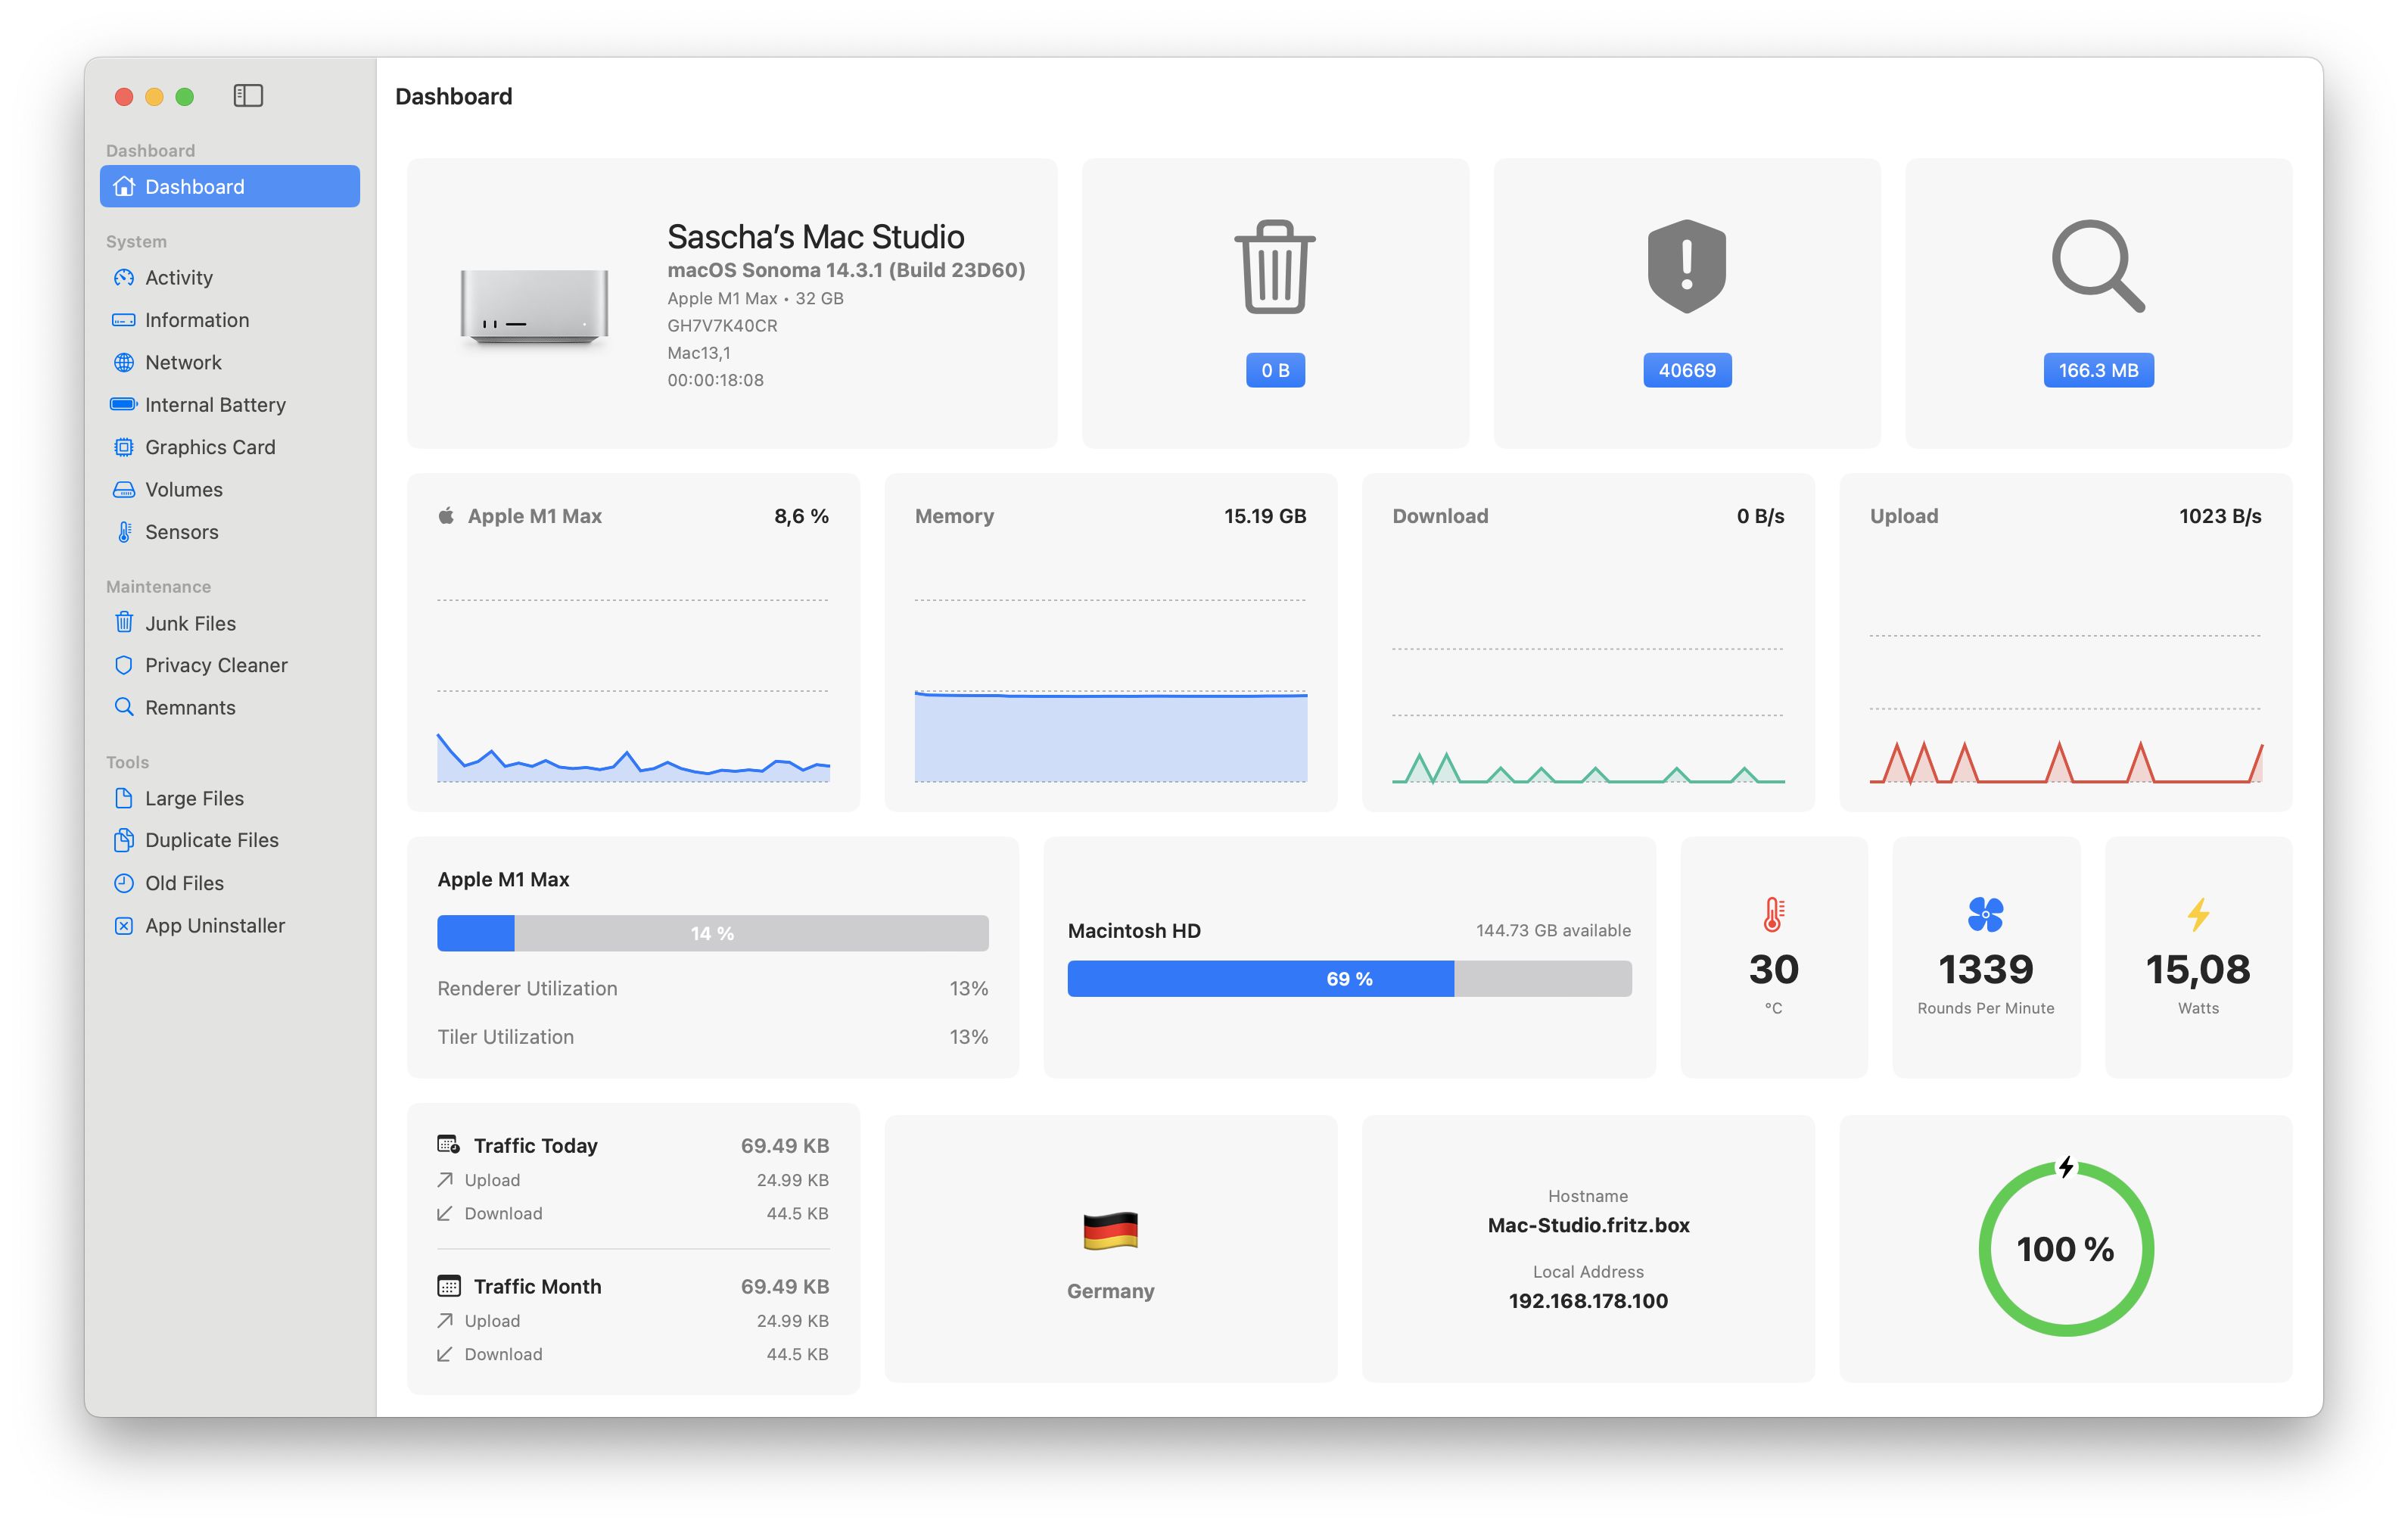Viewport: 2408px width, 1529px height.
Task: Open Dashboard in the sidebar
Action: [230, 187]
